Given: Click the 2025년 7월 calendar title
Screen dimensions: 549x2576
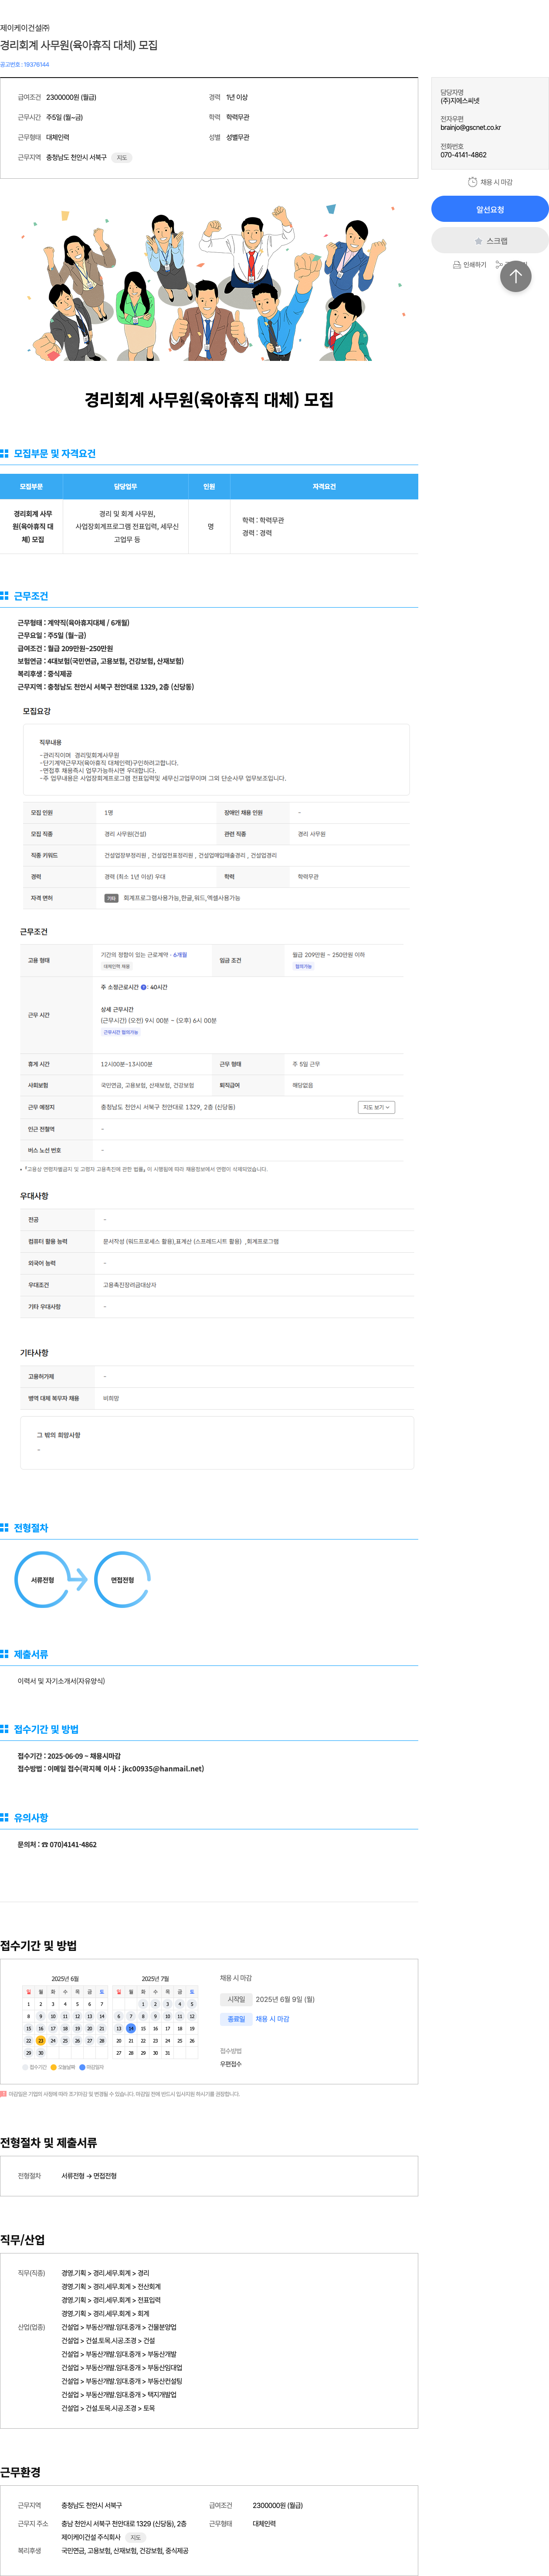Looking at the screenshot, I should coord(155,1979).
